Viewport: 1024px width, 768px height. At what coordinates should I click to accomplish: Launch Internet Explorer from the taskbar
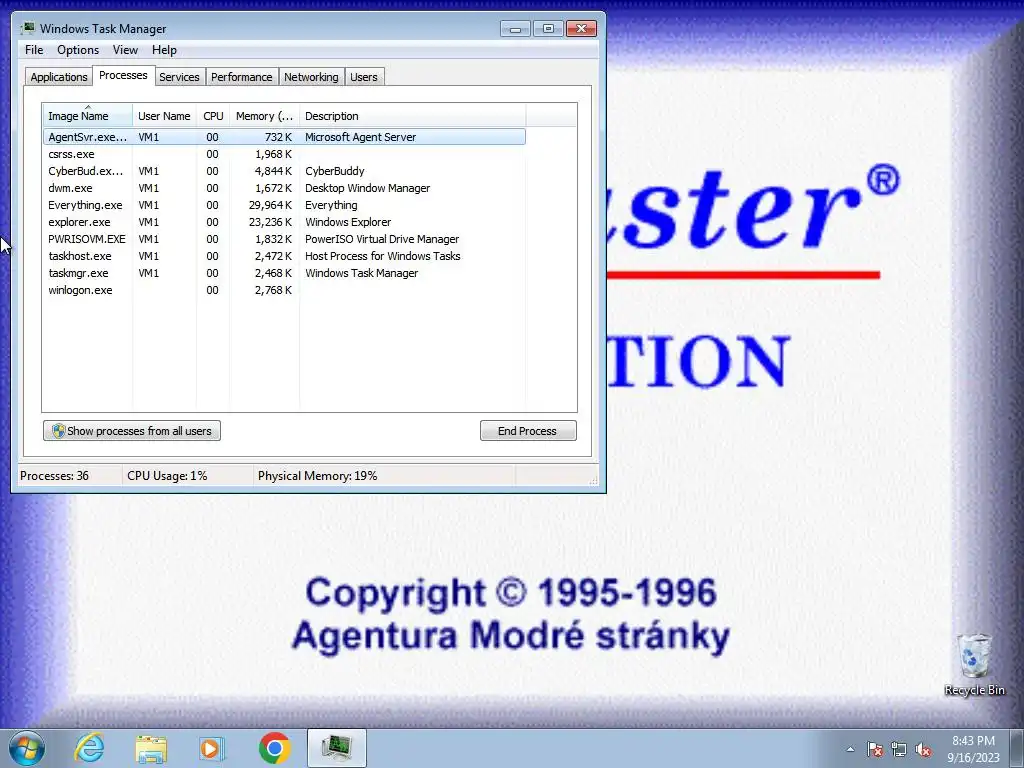(89, 748)
